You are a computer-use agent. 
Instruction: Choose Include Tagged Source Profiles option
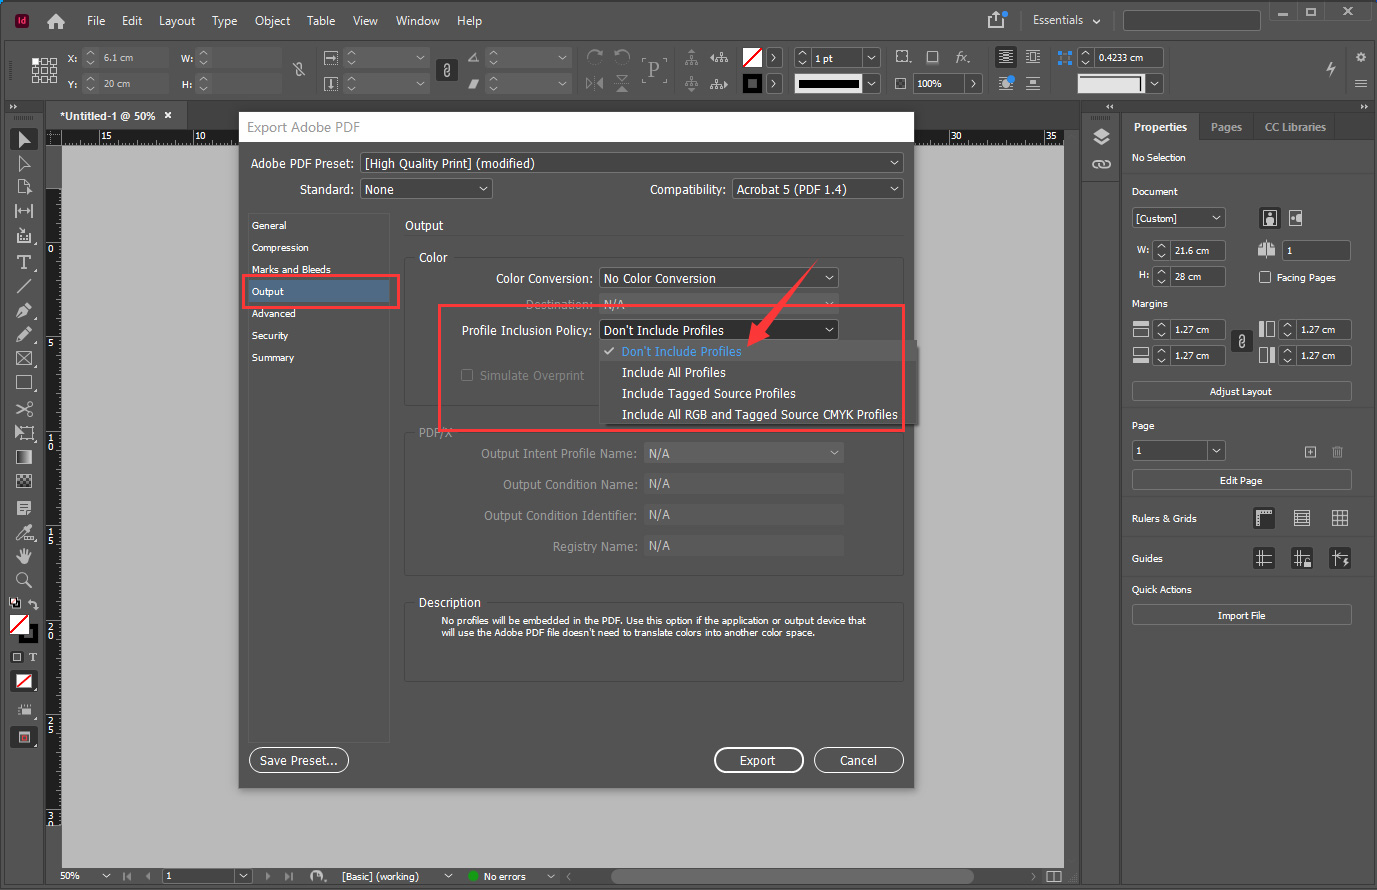pyautogui.click(x=708, y=393)
